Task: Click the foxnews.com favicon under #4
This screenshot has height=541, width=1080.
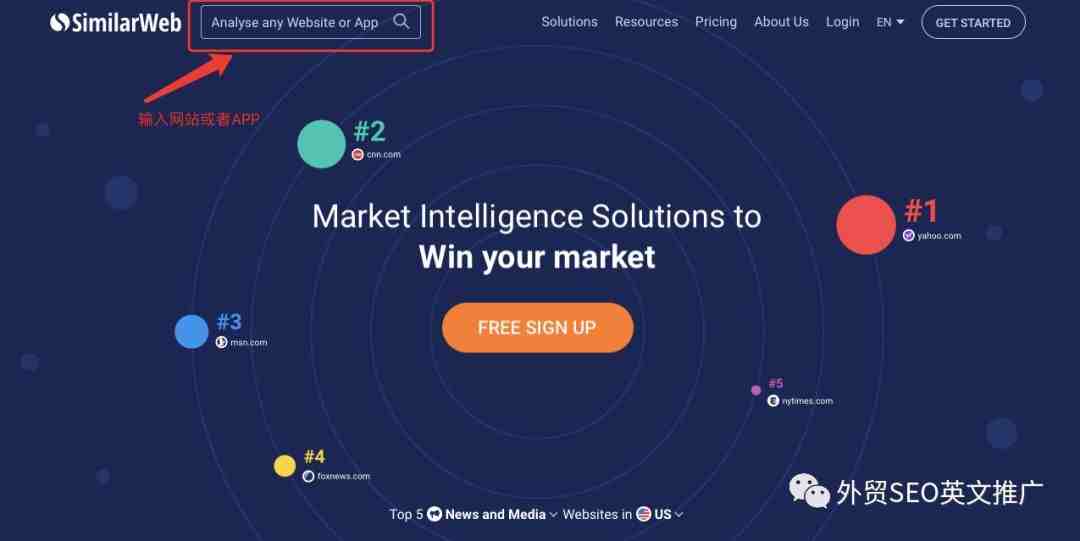Action: (x=309, y=476)
